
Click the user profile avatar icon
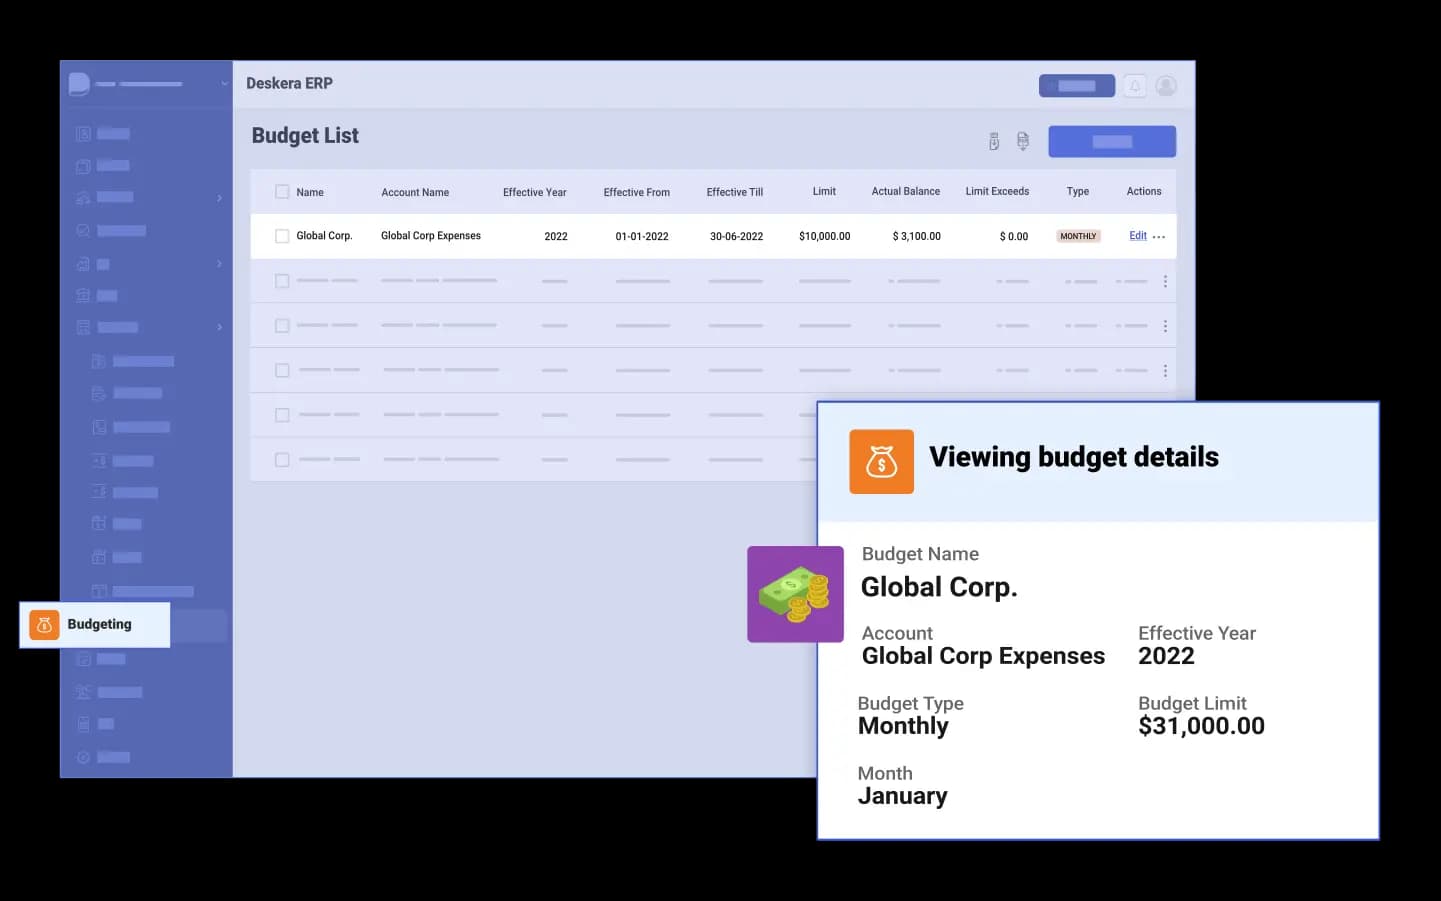pyautogui.click(x=1166, y=86)
